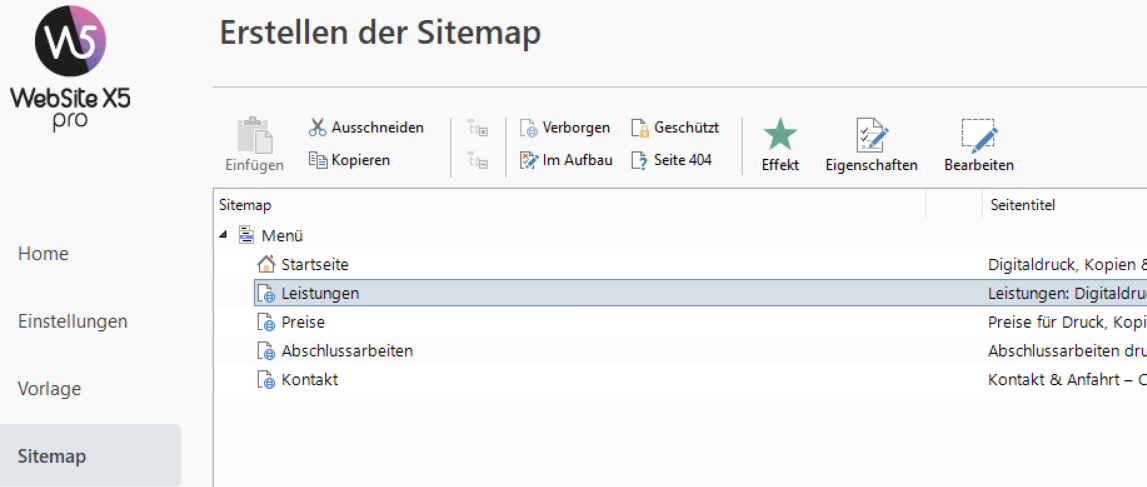Click the Ausschneiden scissors icon
1147x487 pixels.
point(318,128)
